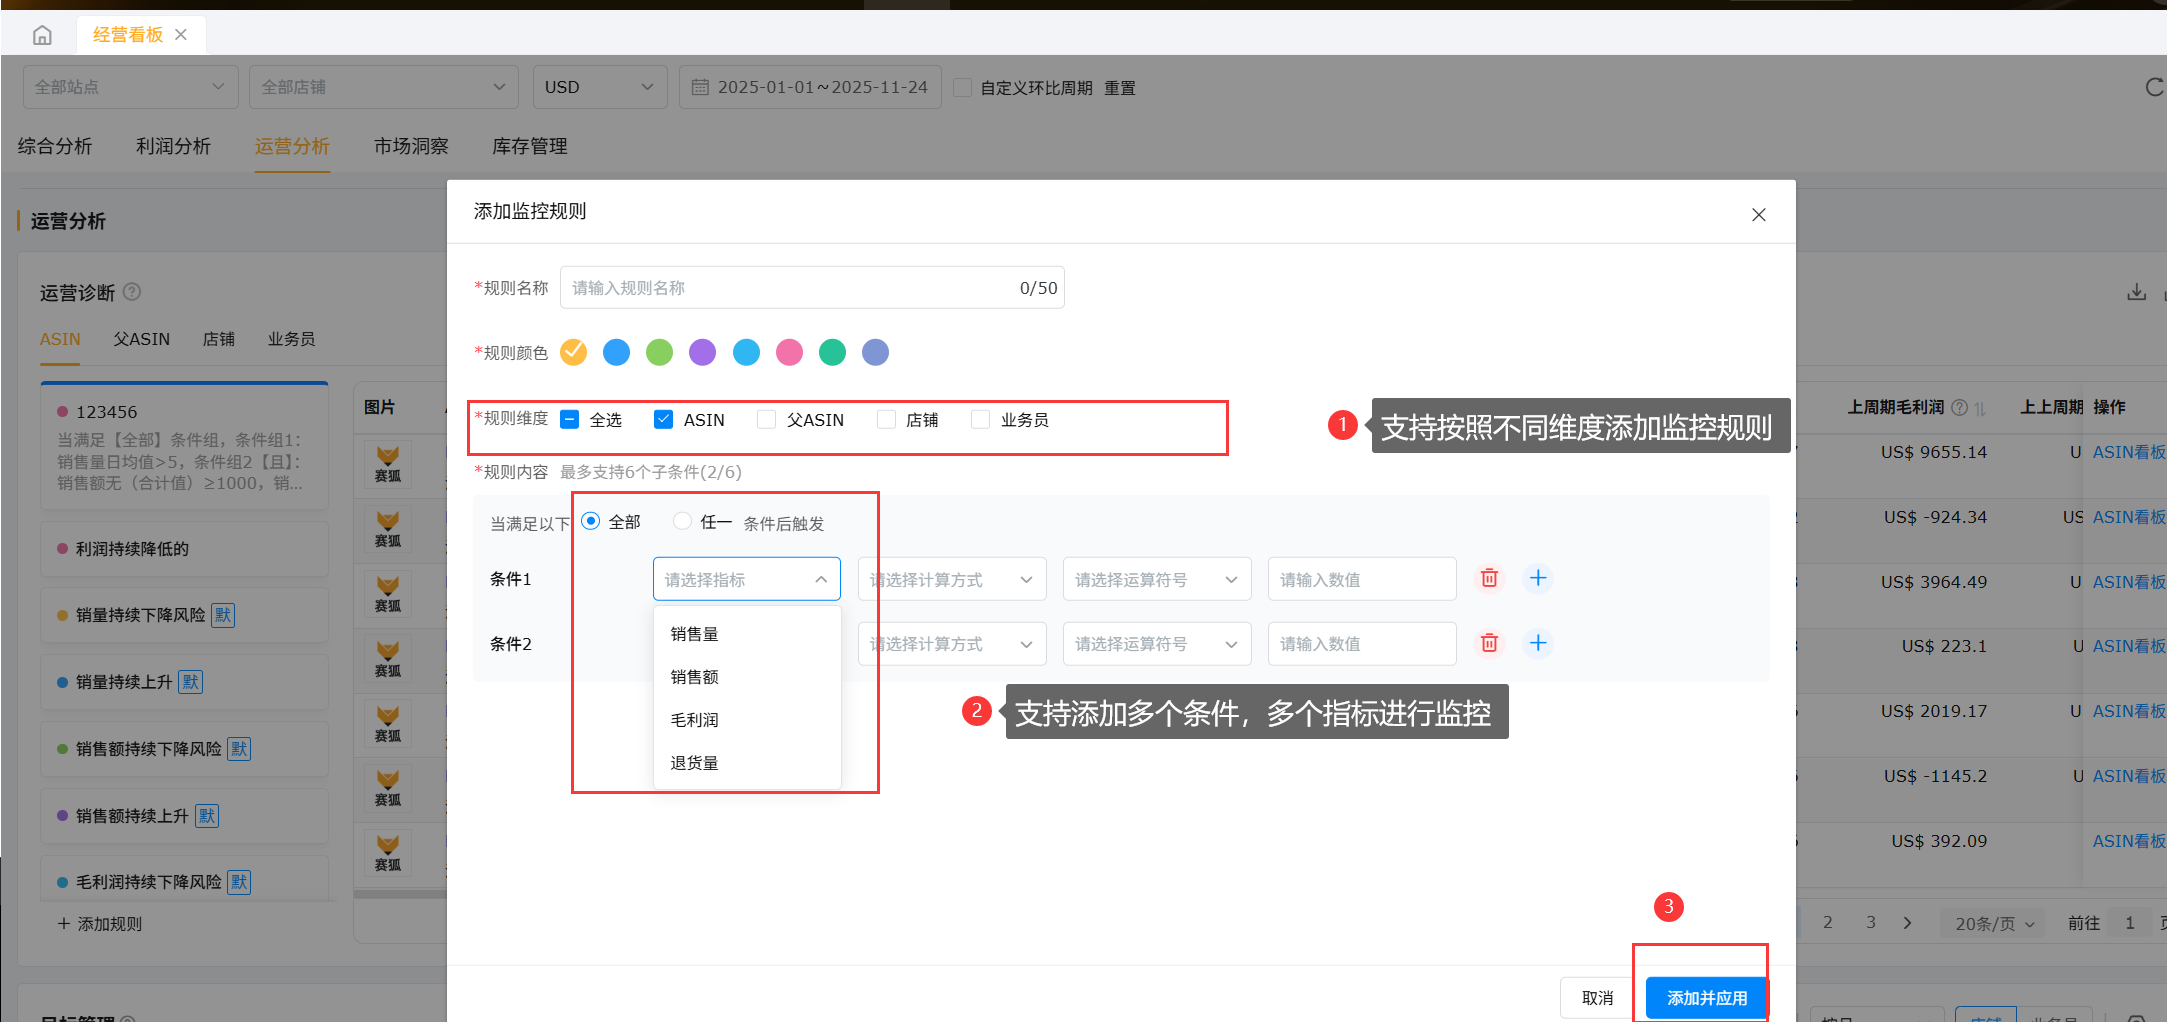The image size is (2167, 1022).
Task: Click the 默 tag on 销量持续下降风险
Action: pos(223,615)
